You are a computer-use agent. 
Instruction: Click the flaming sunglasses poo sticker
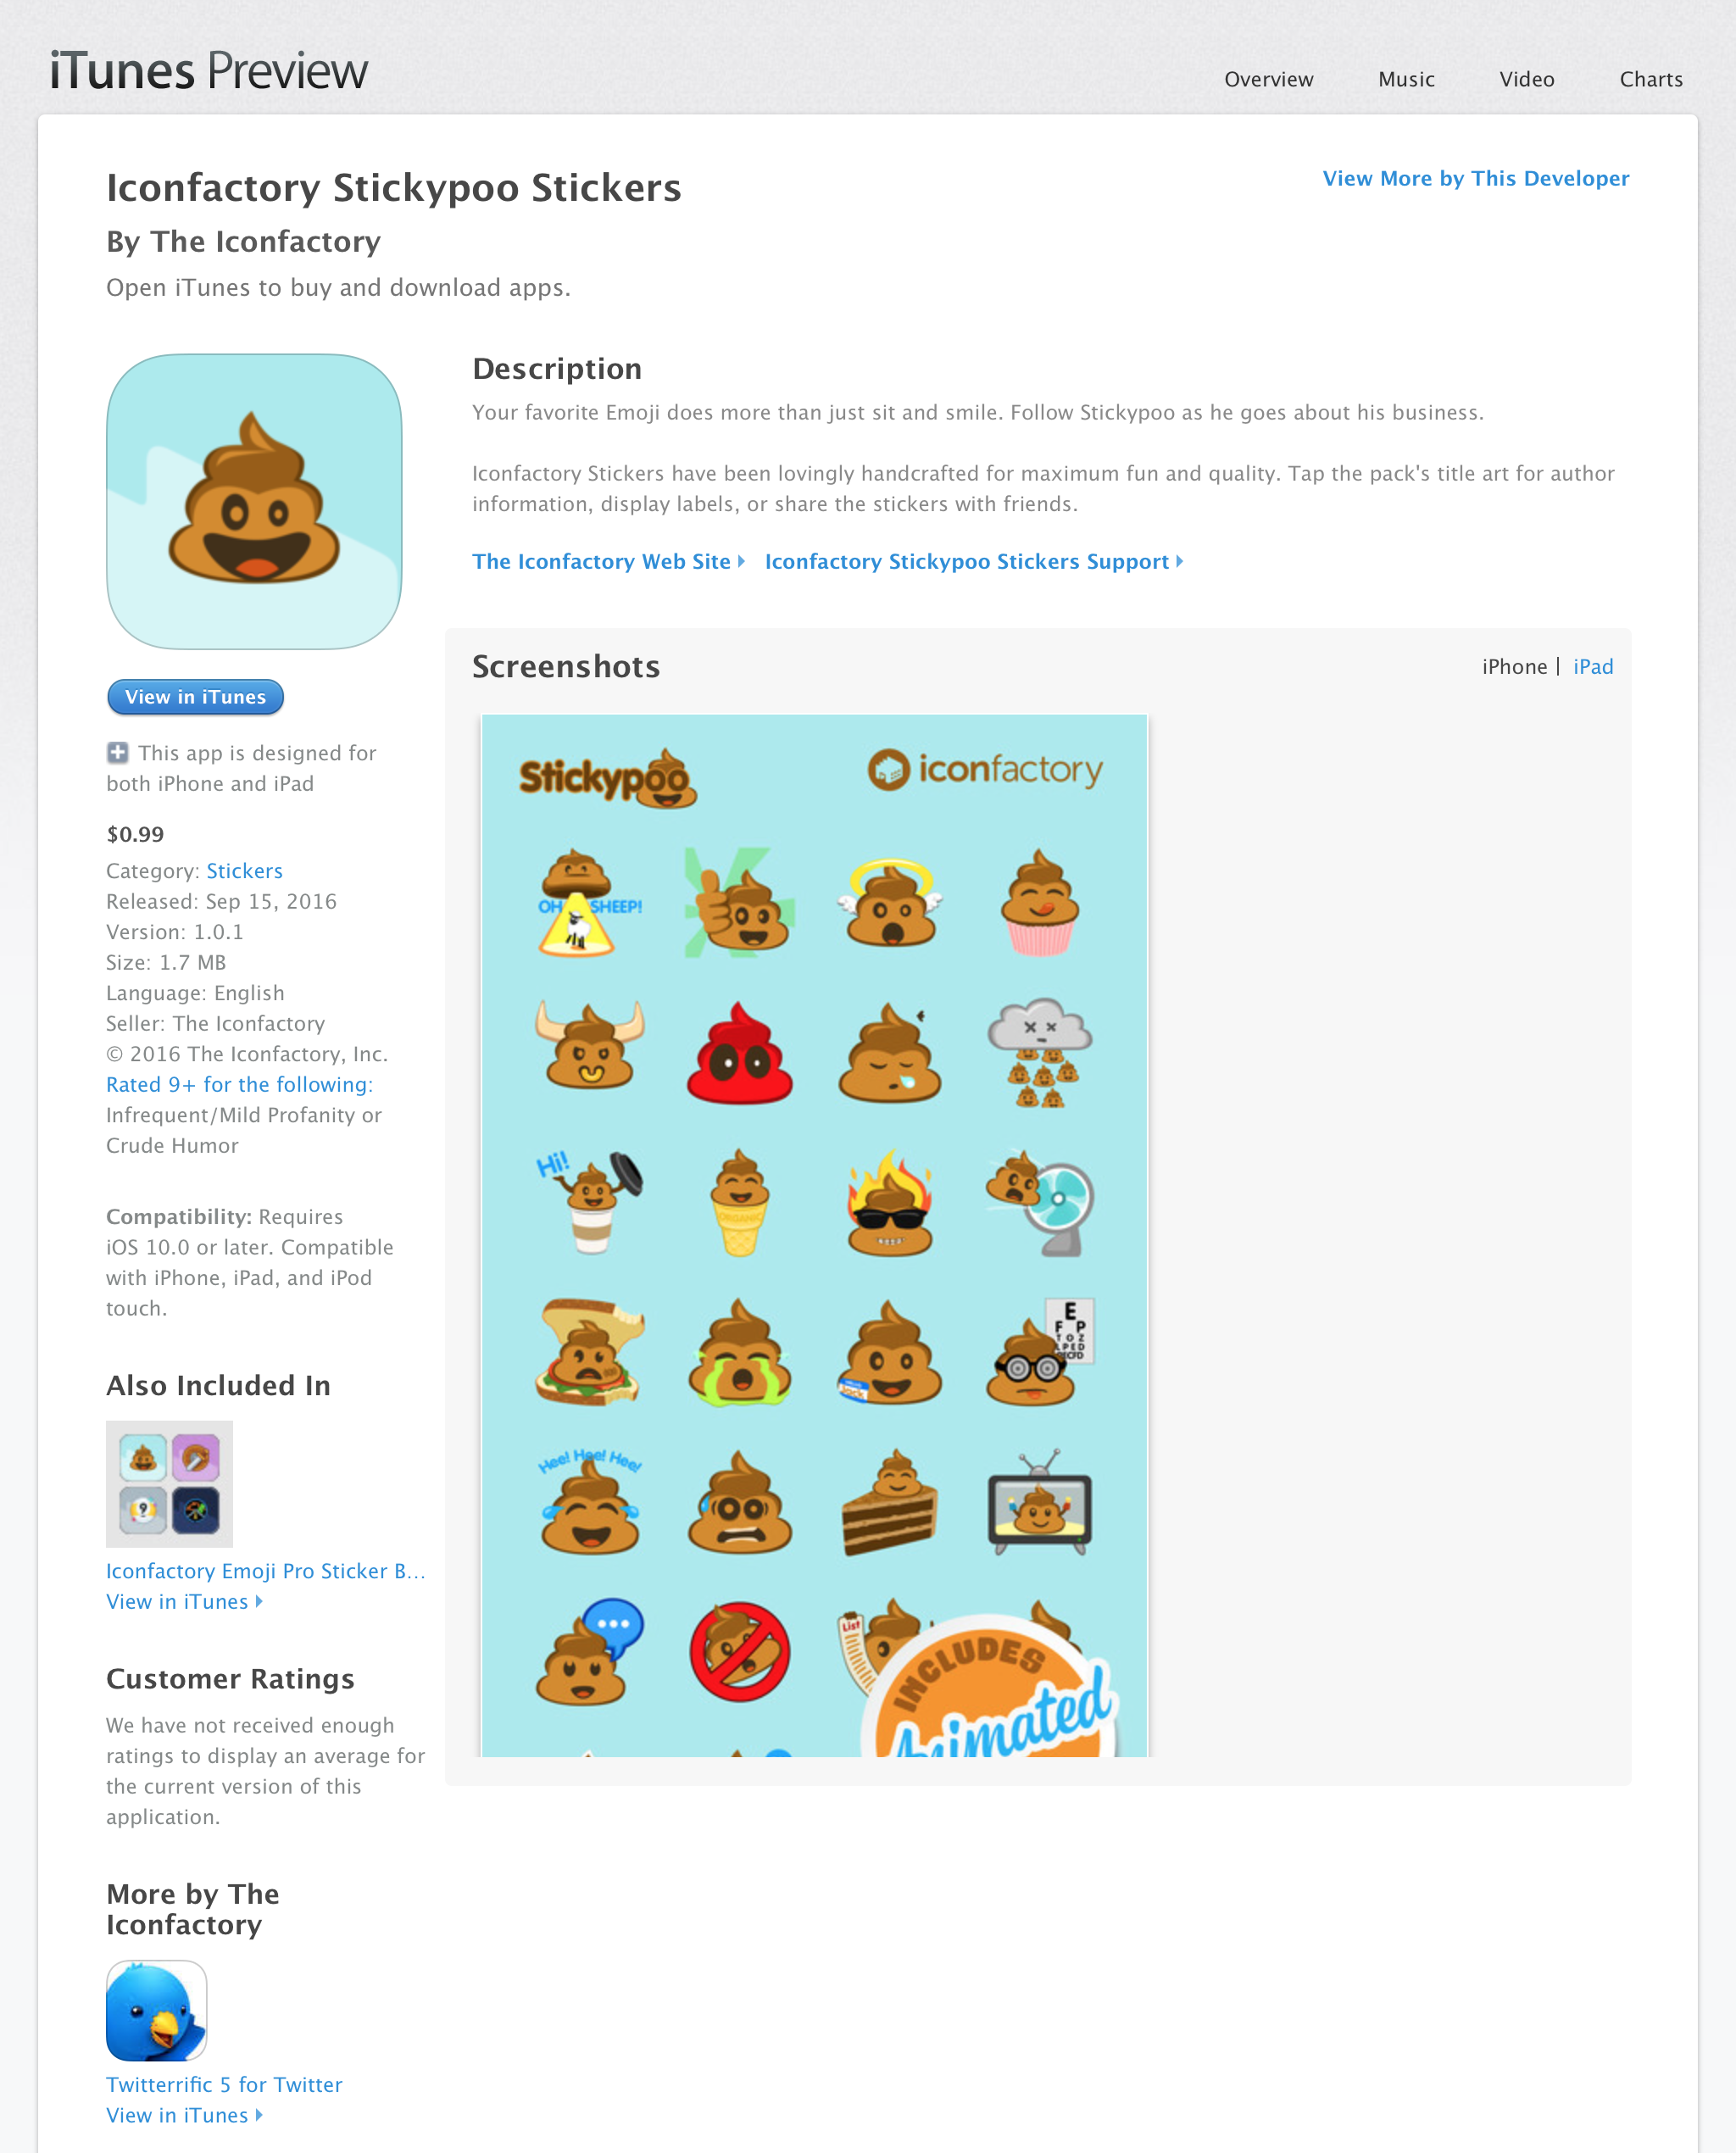coord(890,1203)
